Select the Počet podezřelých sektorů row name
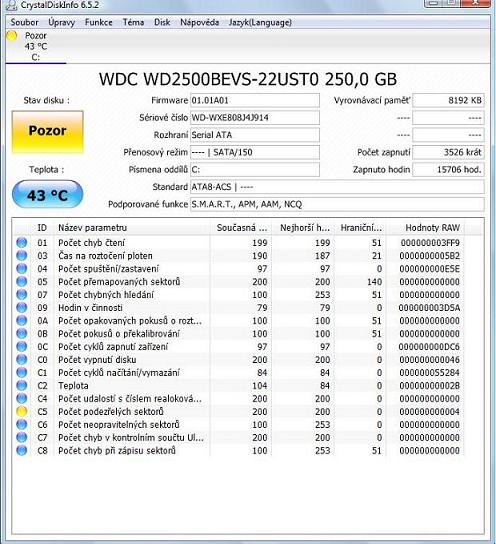Viewport: 496px width, 544px height. pos(111,411)
